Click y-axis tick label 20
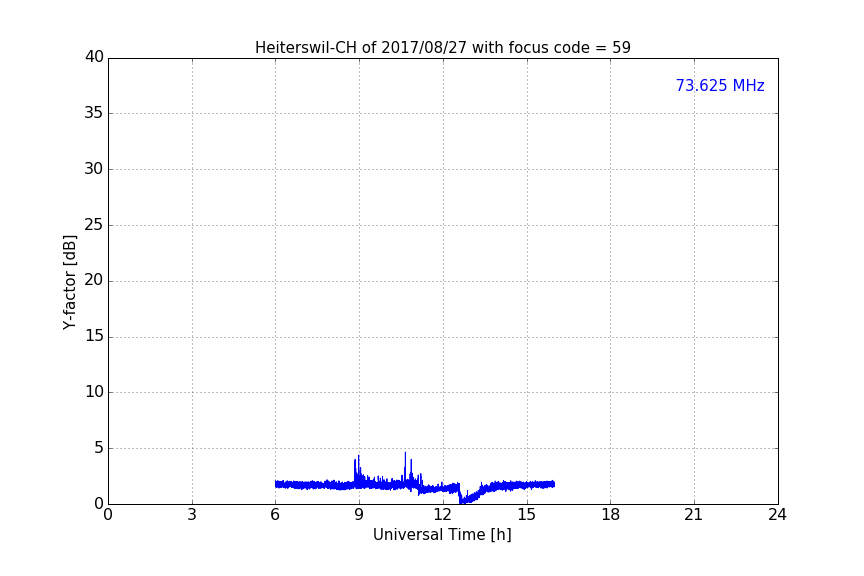Screen dimensions: 864x576 pos(94,280)
